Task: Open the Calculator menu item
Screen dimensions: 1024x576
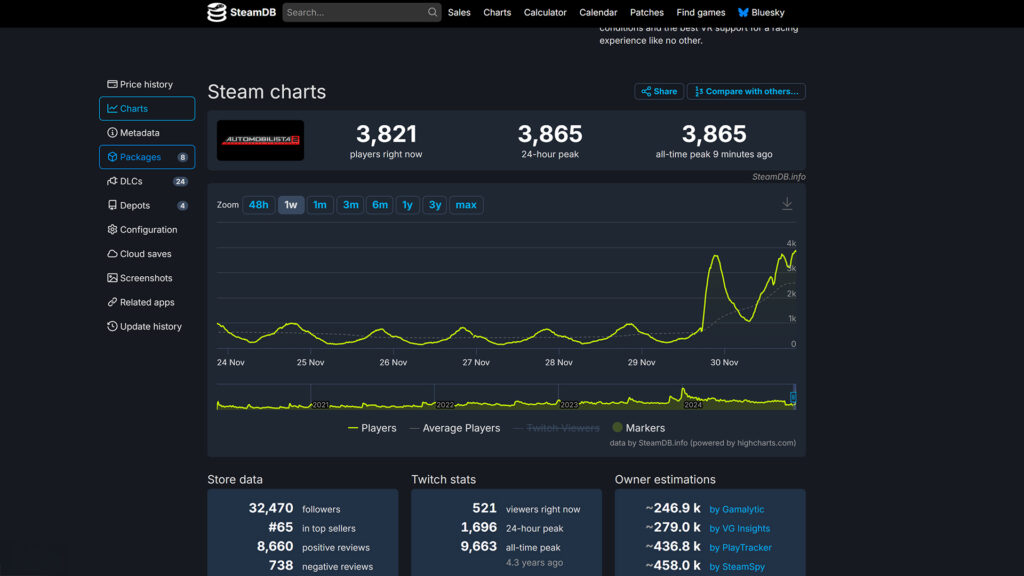Action: click(545, 13)
